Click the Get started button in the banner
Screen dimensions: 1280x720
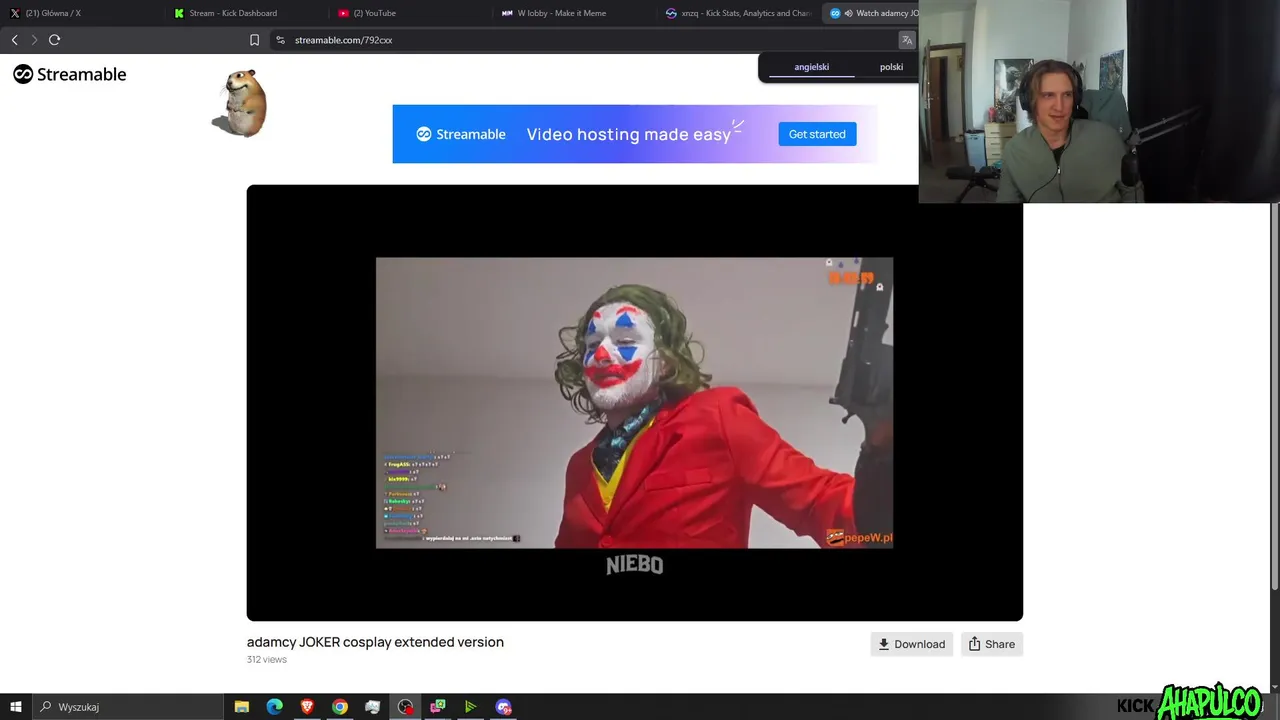pos(817,134)
